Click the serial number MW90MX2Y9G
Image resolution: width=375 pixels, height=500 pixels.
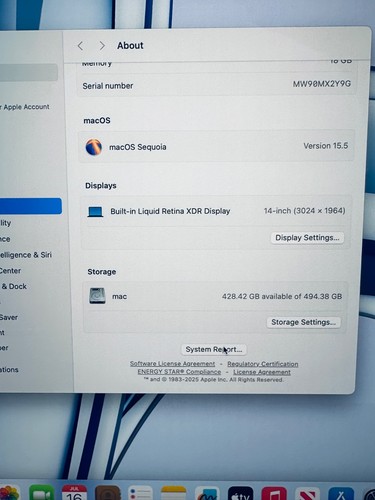[322, 84]
